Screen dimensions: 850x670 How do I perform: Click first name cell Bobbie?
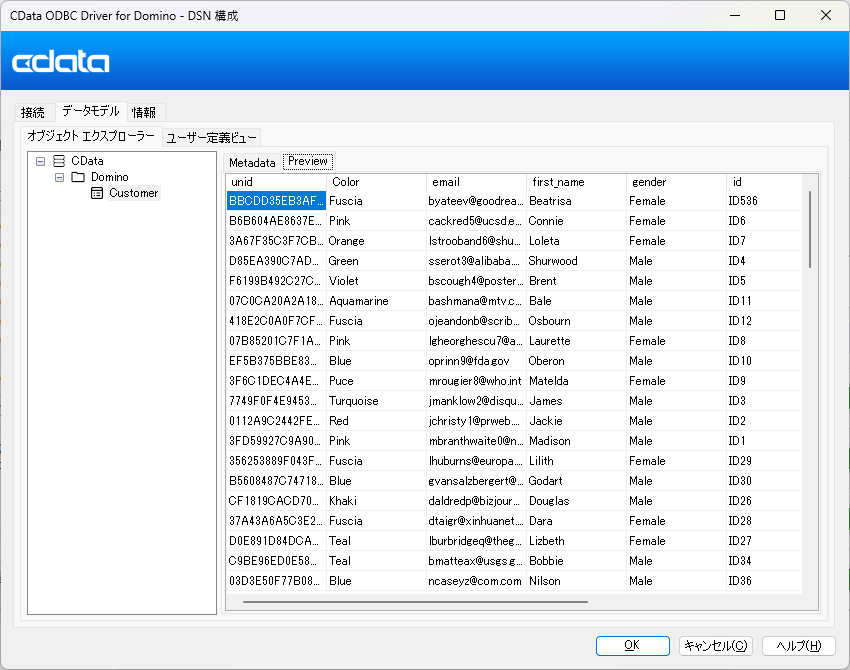coord(576,562)
